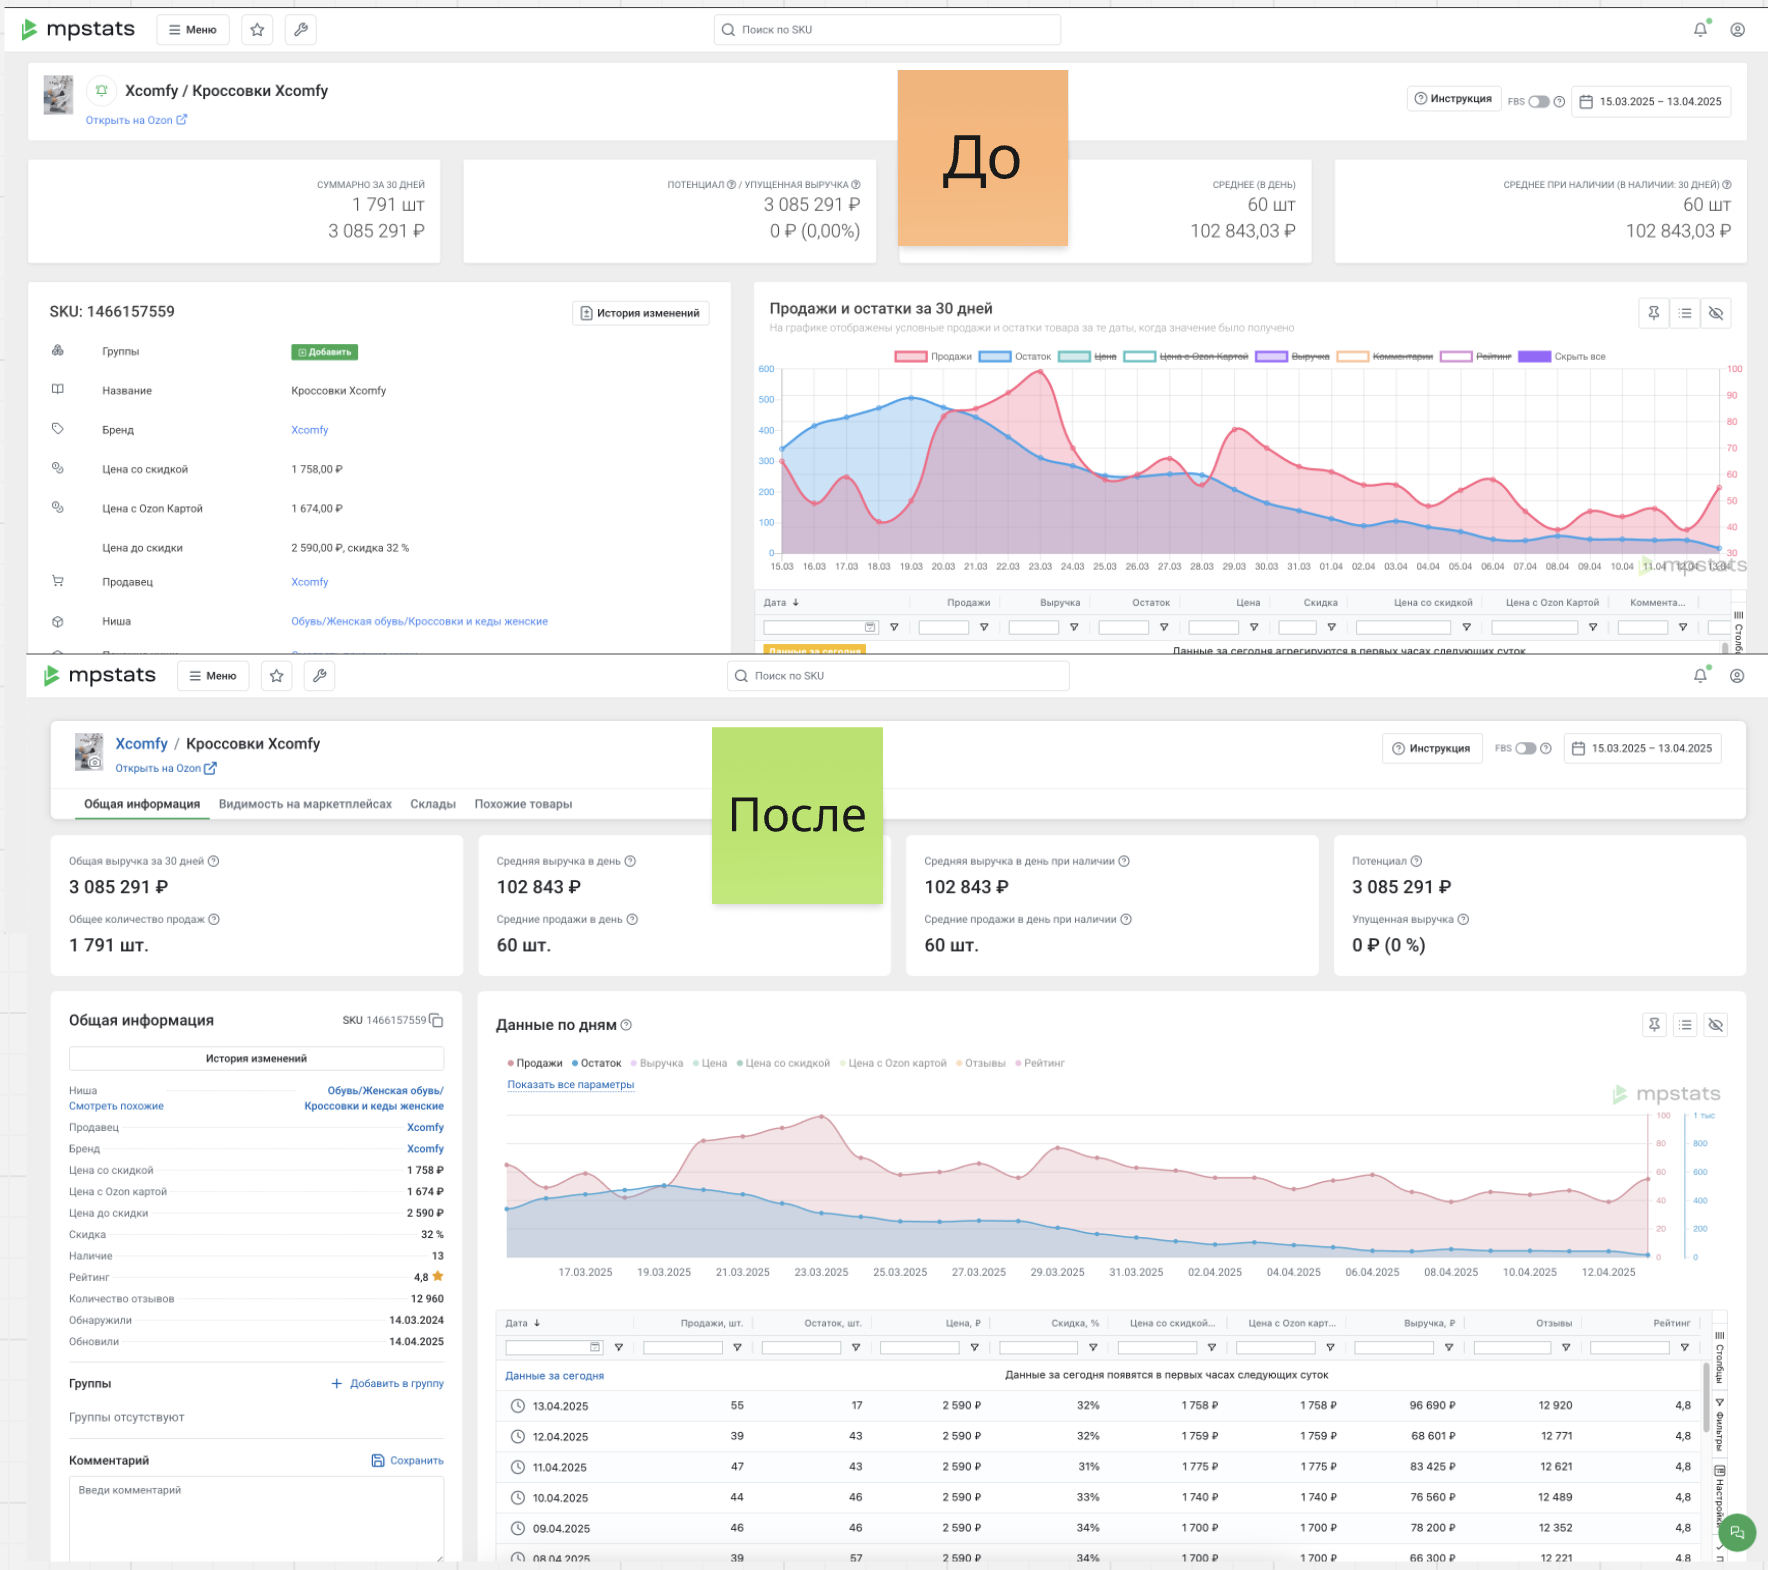1768x1570 pixels.
Task: Open filter funnel for 'Выручка, ₽' column in lower table
Action: pyautogui.click(x=1449, y=1348)
